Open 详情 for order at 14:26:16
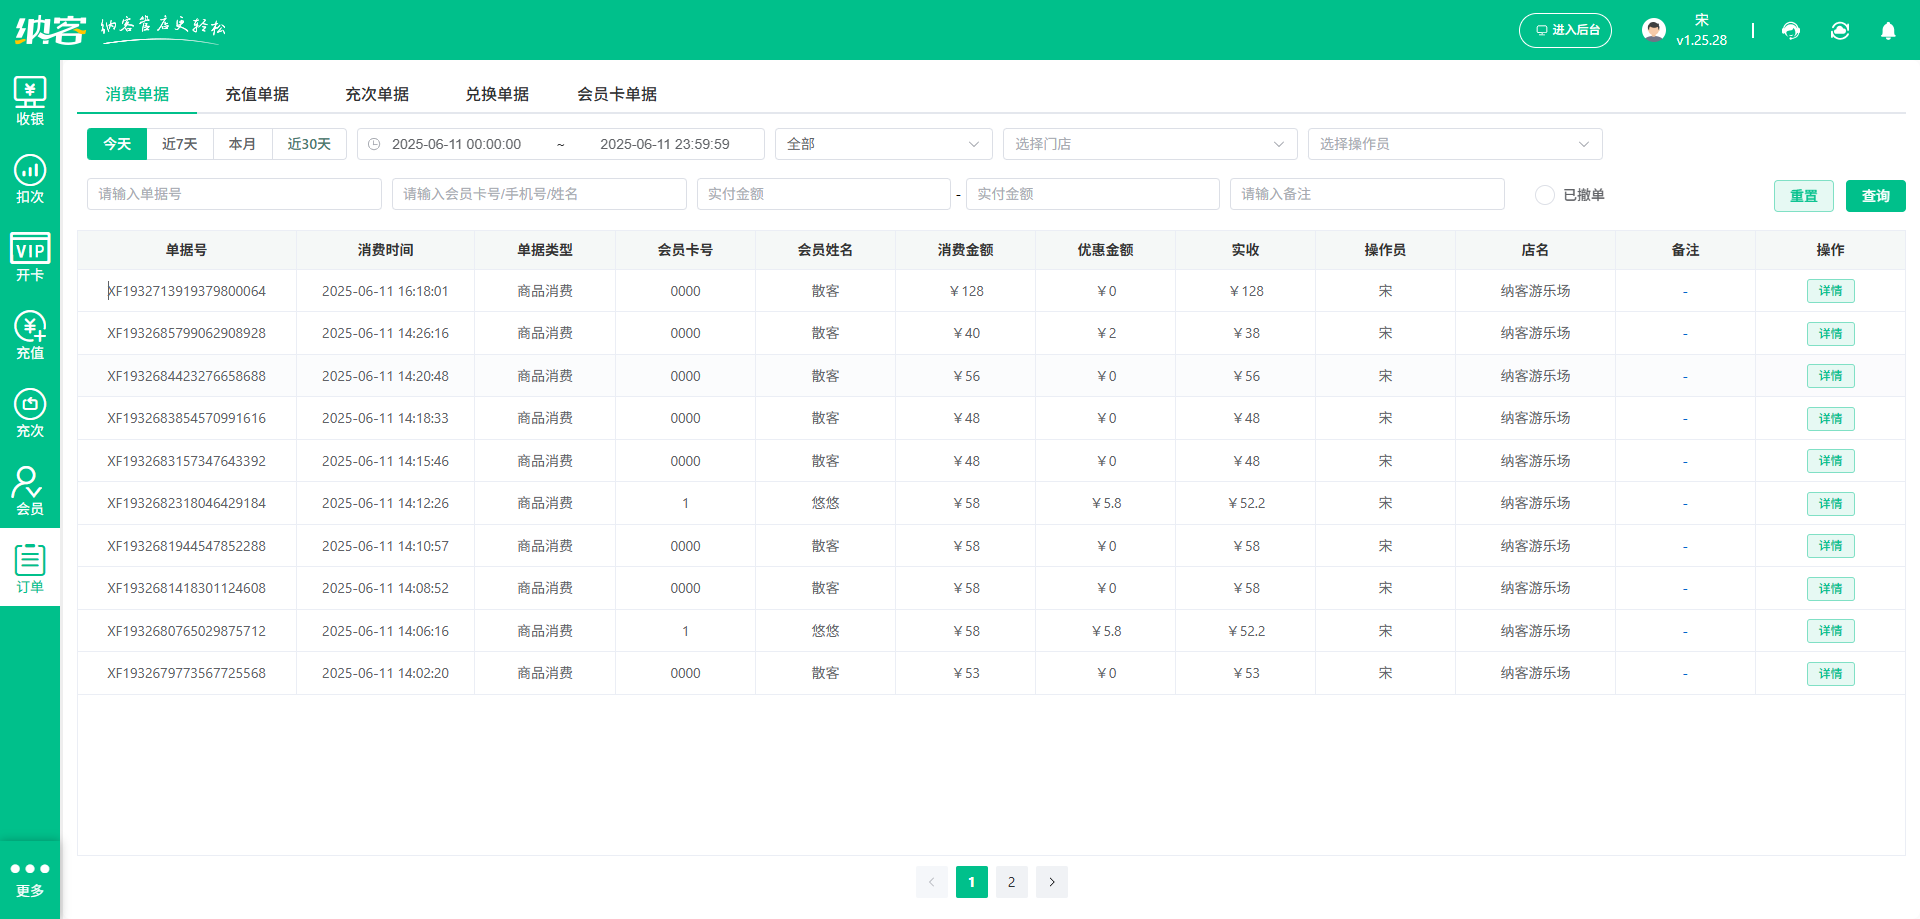 tap(1830, 334)
